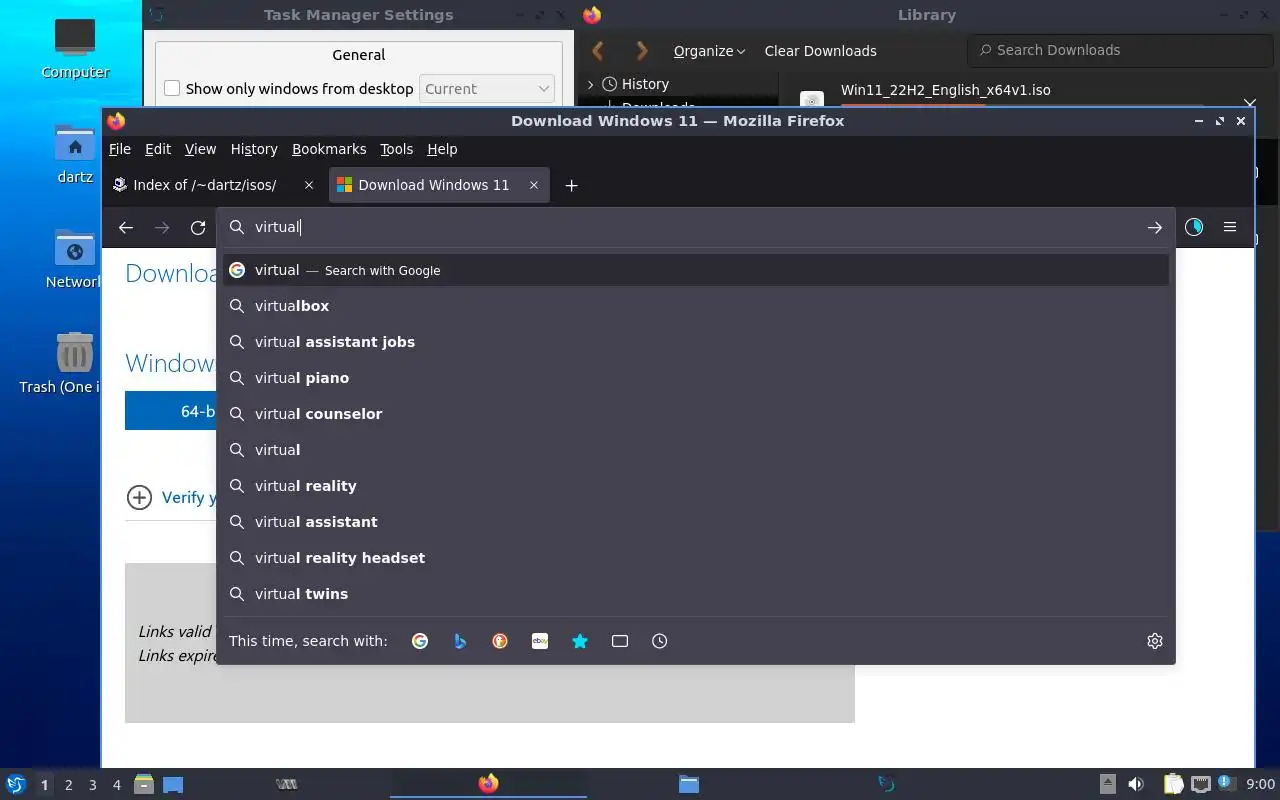This screenshot has width=1280, height=800.
Task: Search this time with DuckDuckGo icon
Action: pyautogui.click(x=500, y=641)
